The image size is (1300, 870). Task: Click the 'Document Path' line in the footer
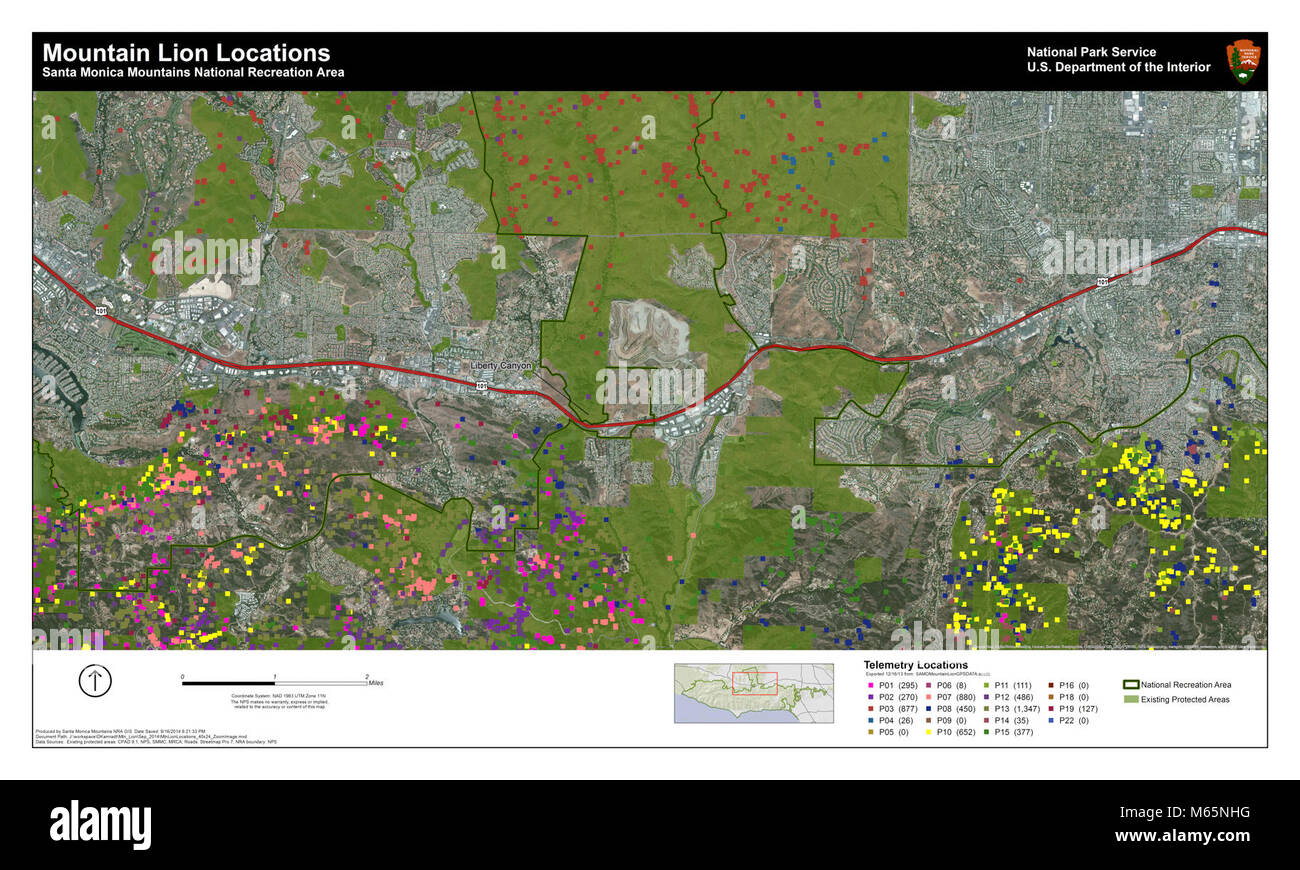point(141,737)
